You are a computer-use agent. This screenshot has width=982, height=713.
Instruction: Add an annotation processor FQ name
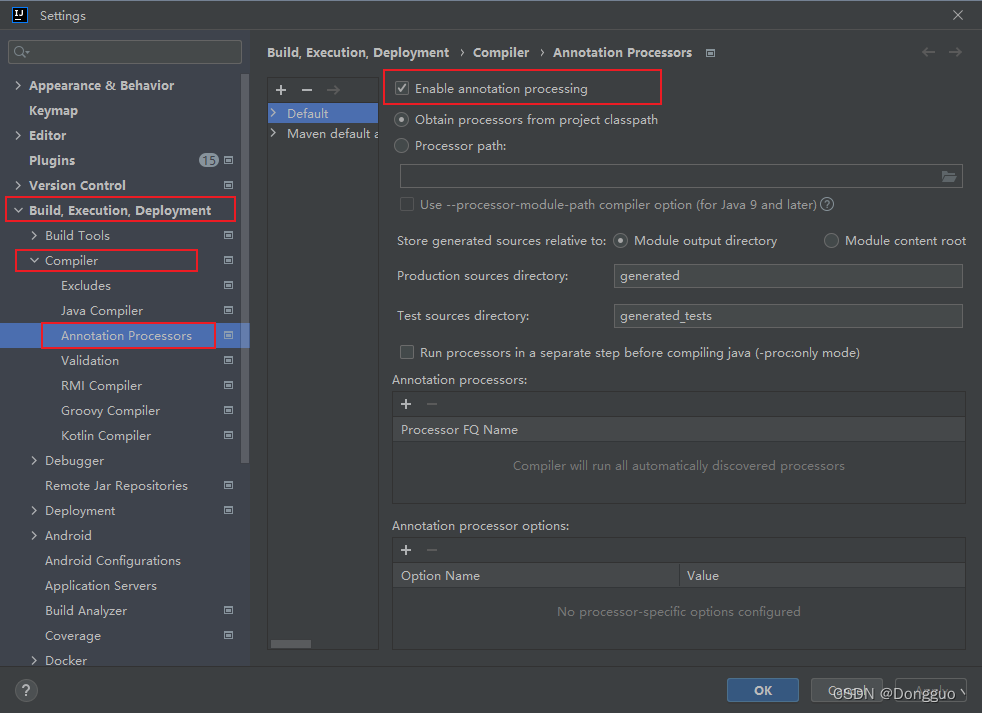(406, 404)
